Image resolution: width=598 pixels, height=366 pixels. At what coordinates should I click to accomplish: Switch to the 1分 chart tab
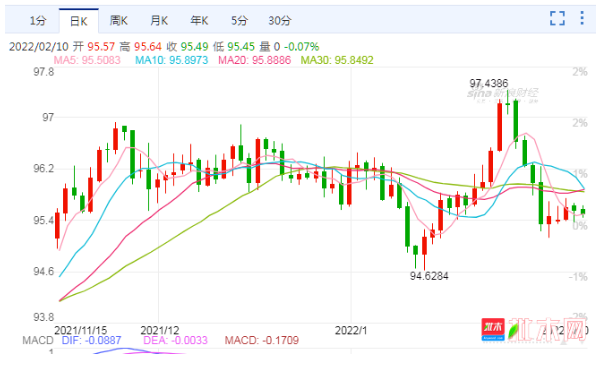pyautogui.click(x=38, y=21)
